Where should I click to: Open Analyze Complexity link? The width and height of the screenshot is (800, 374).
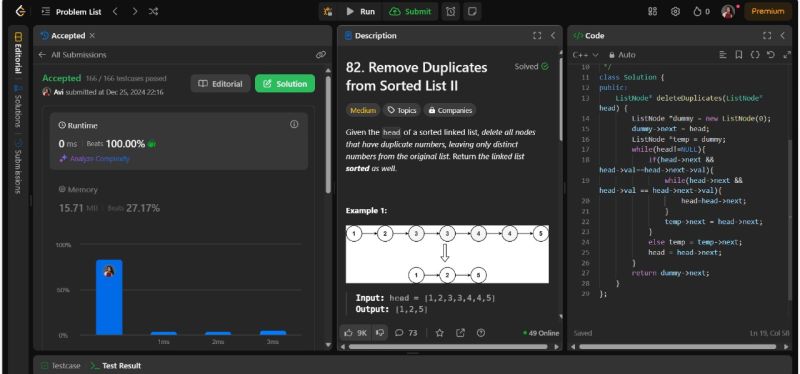coord(94,159)
